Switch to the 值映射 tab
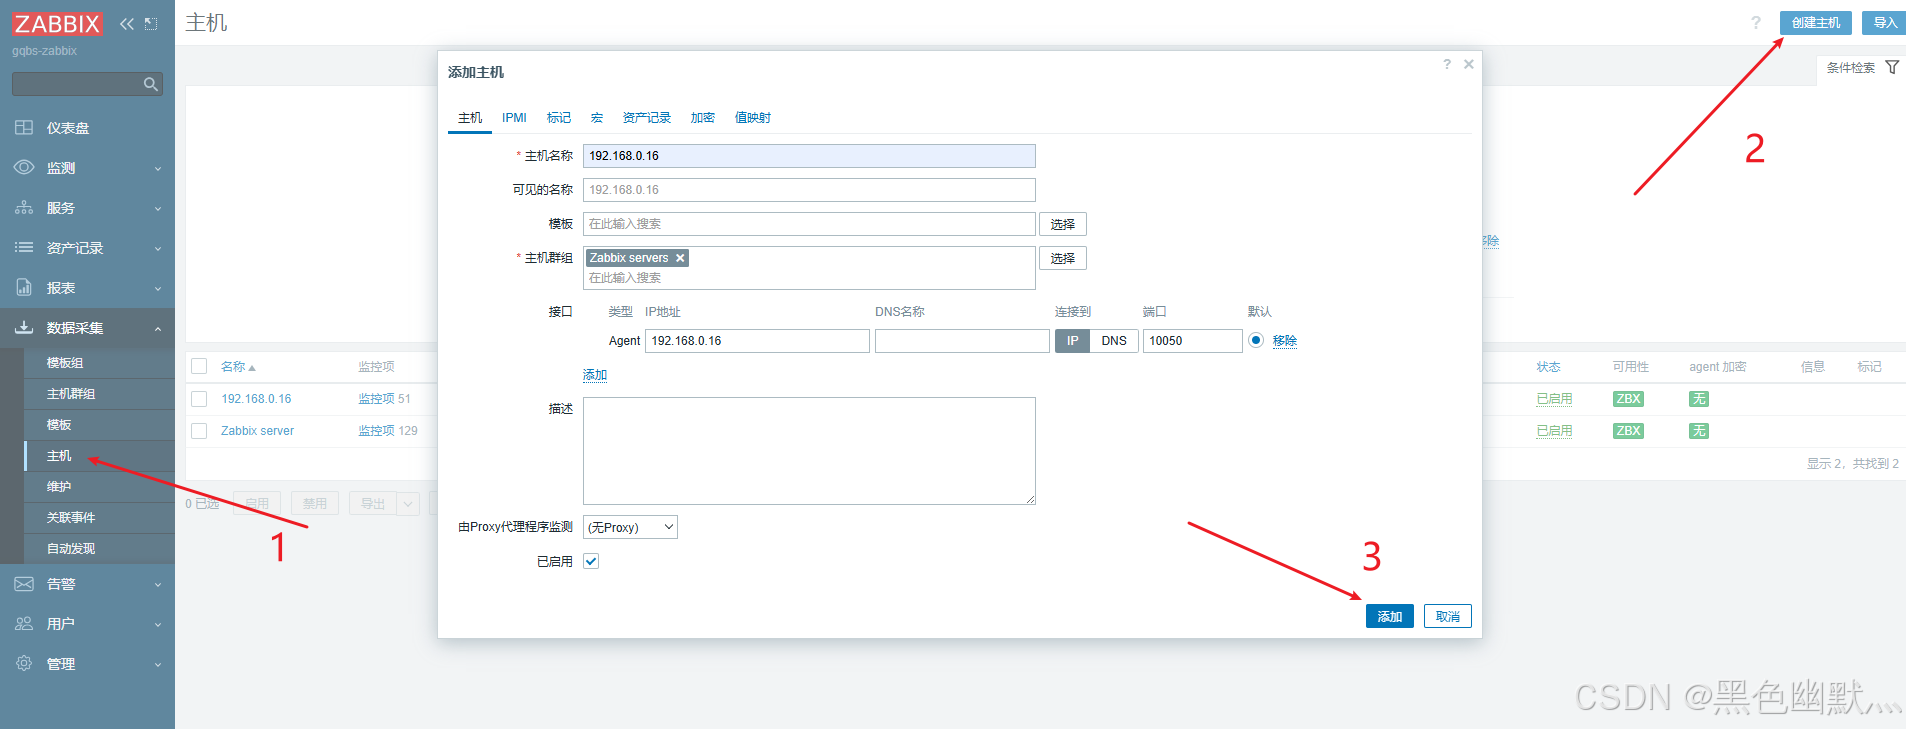Viewport: 1906px width, 729px height. 753,118
